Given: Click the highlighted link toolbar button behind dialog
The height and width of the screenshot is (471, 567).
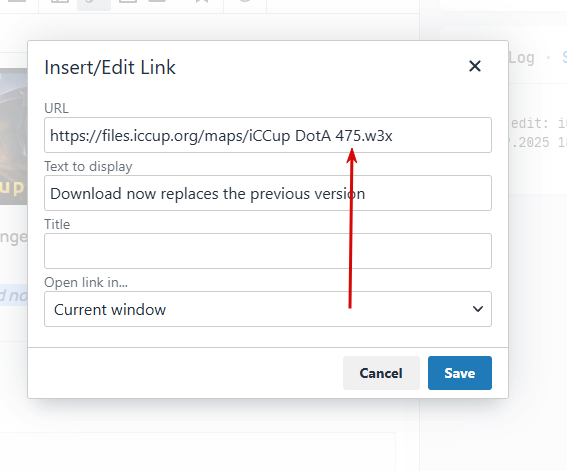Looking at the screenshot, I should (x=94, y=4).
